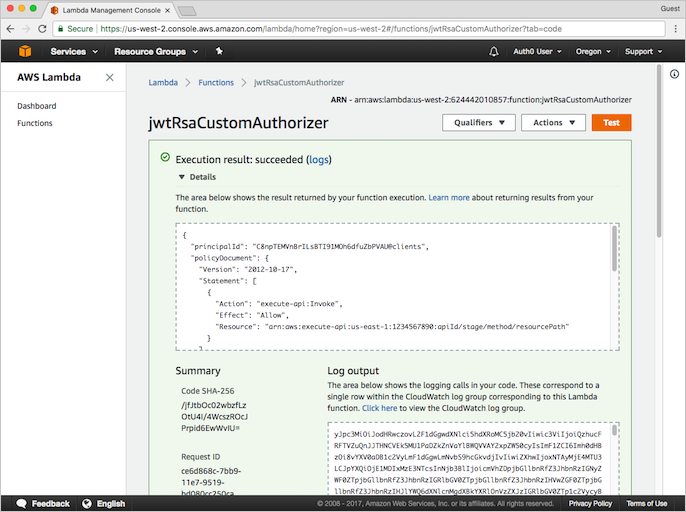The height and width of the screenshot is (512, 686).
Task: Open the browser three-dot menu
Action: pos(676,29)
